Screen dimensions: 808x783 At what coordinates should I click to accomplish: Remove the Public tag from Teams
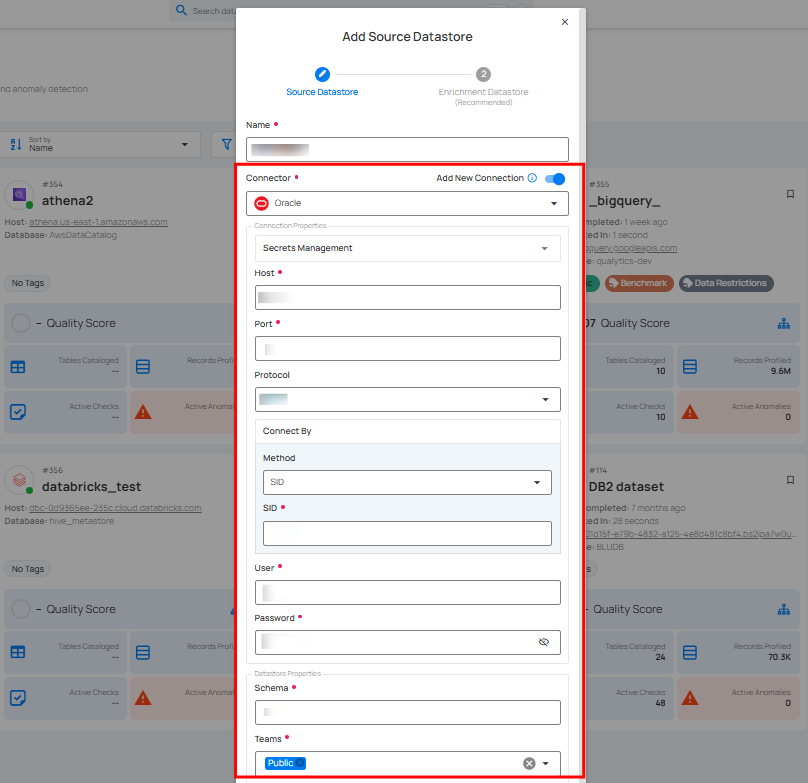pyautogui.click(x=300, y=763)
